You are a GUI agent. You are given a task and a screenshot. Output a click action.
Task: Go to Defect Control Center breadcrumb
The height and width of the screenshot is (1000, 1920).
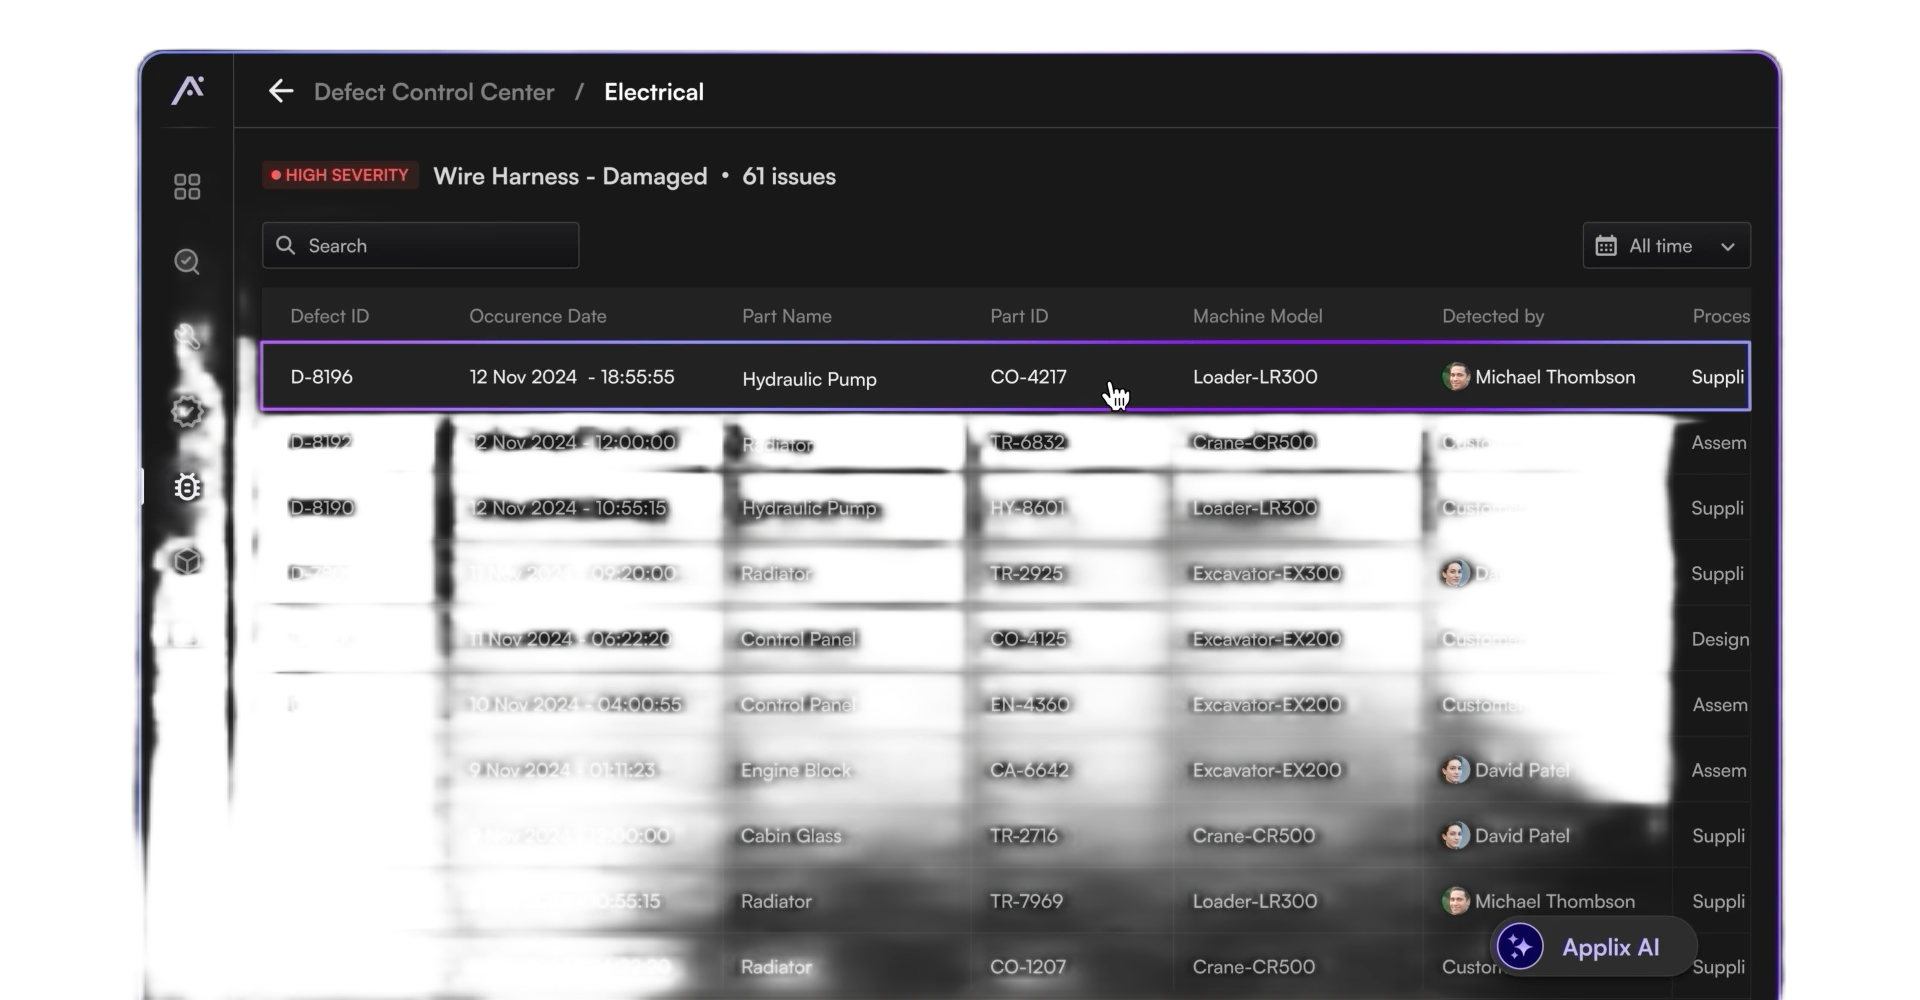(434, 92)
